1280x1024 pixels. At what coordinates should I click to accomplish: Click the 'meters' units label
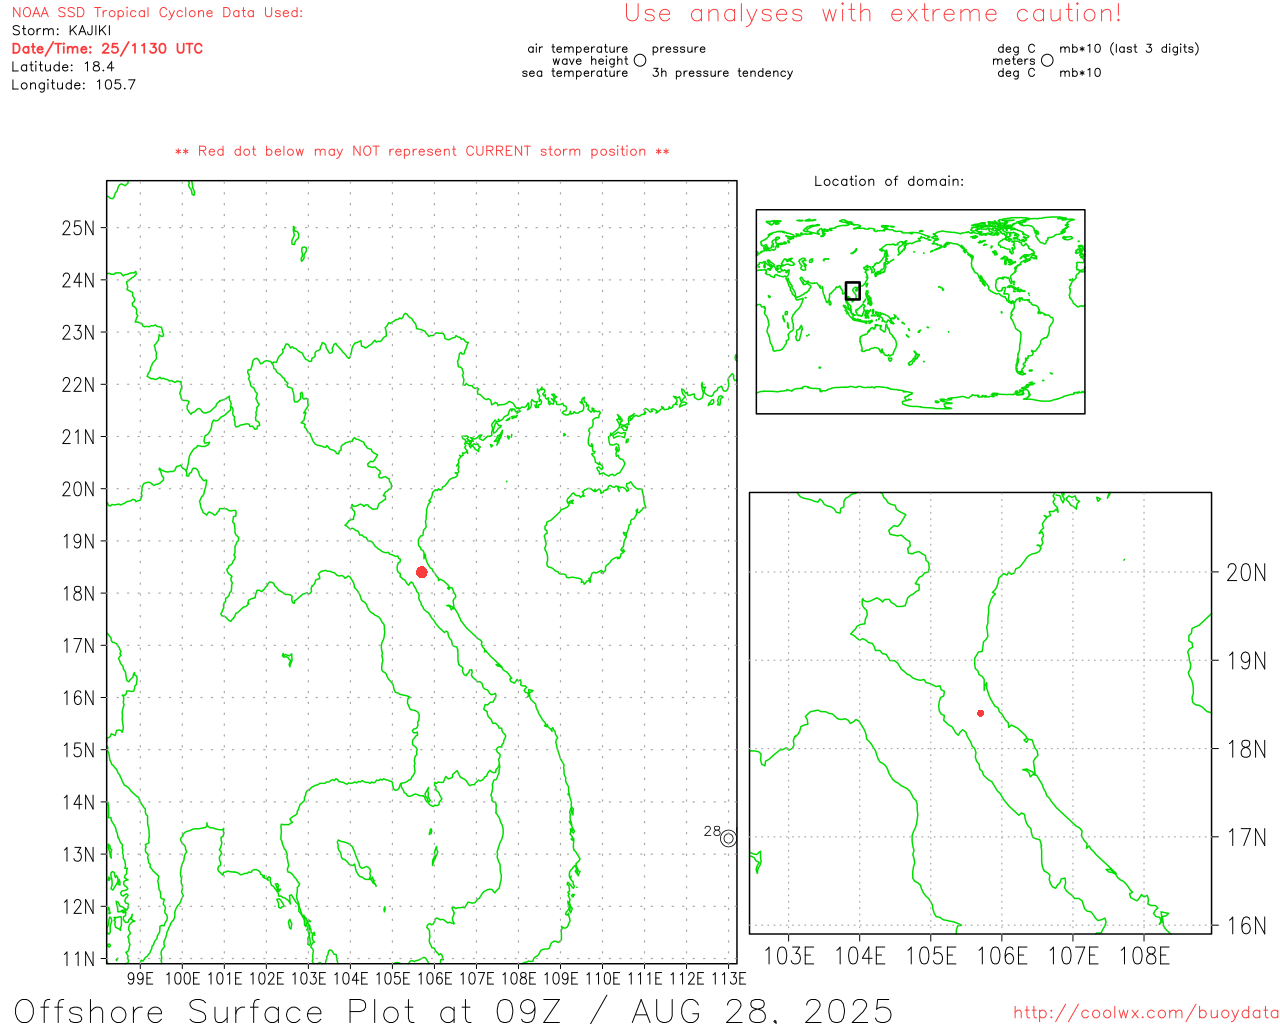pyautogui.click(x=1014, y=60)
